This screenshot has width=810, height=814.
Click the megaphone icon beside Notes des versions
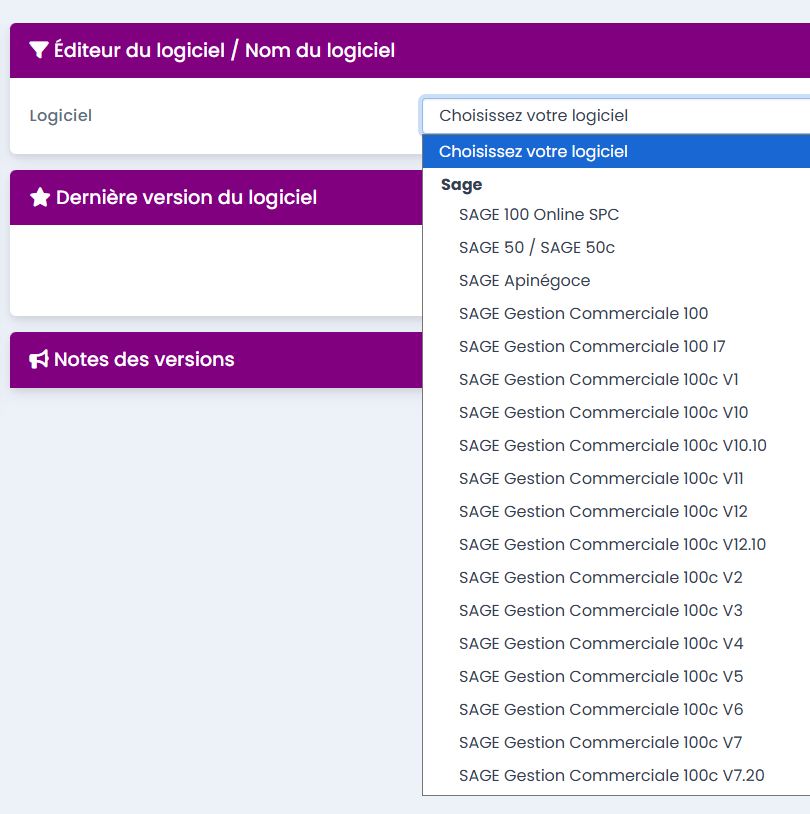point(39,359)
